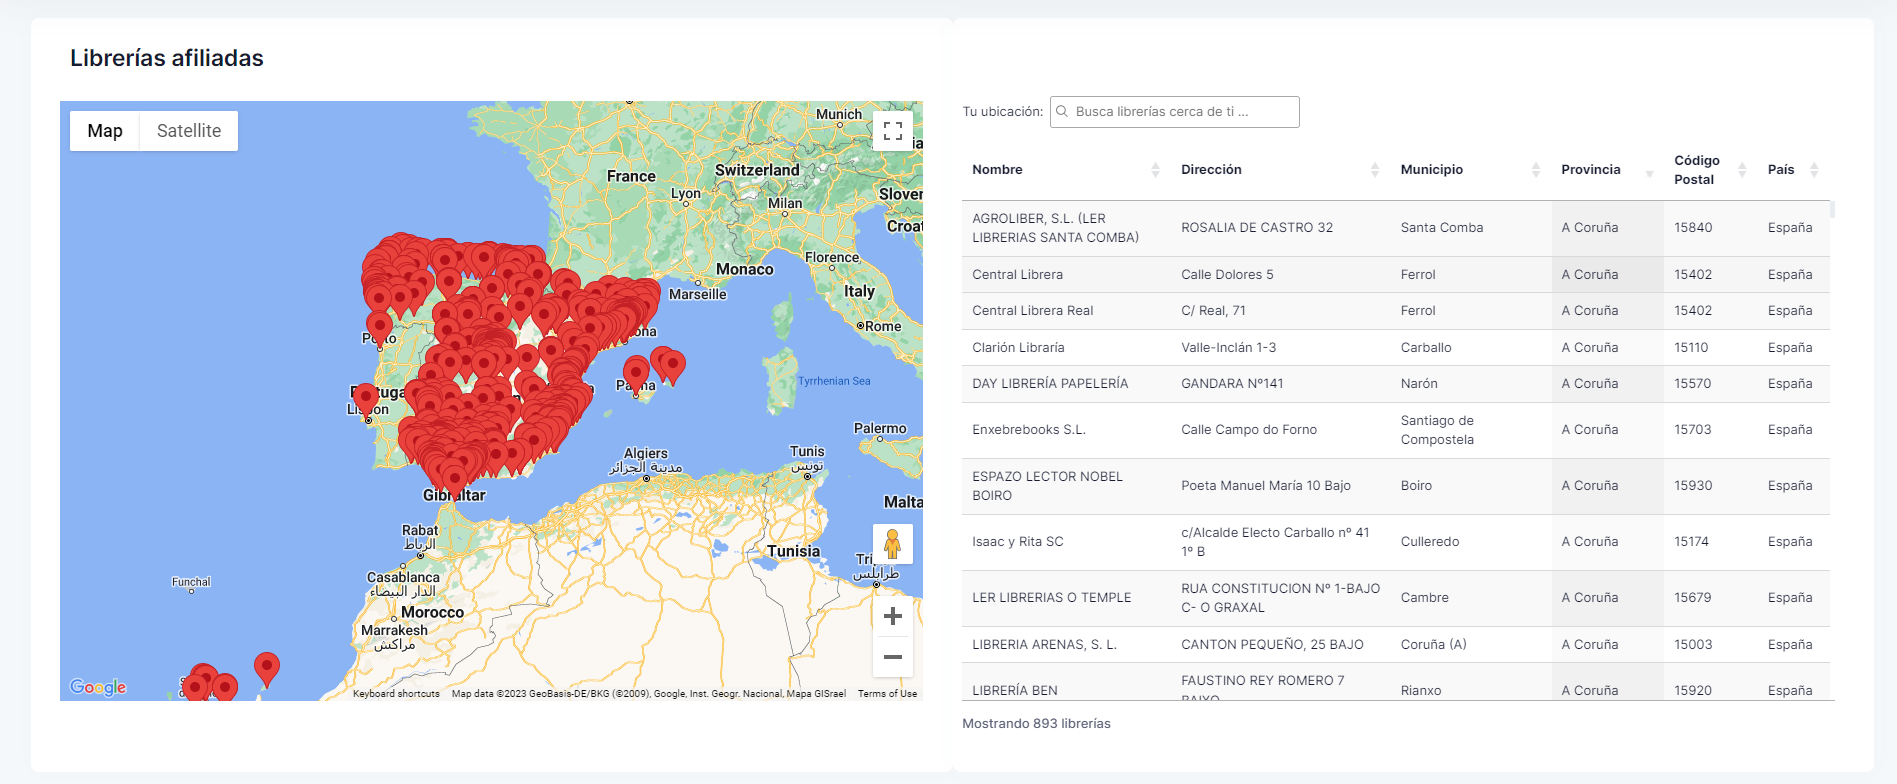The width and height of the screenshot is (1897, 784).
Task: Click postal code 15174
Action: tap(1692, 542)
